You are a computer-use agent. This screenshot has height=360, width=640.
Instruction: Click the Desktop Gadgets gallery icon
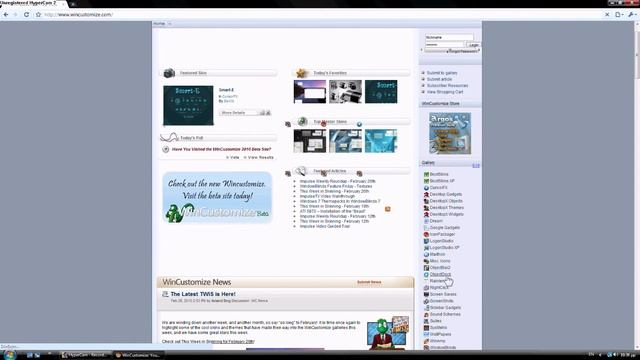pos(426,194)
